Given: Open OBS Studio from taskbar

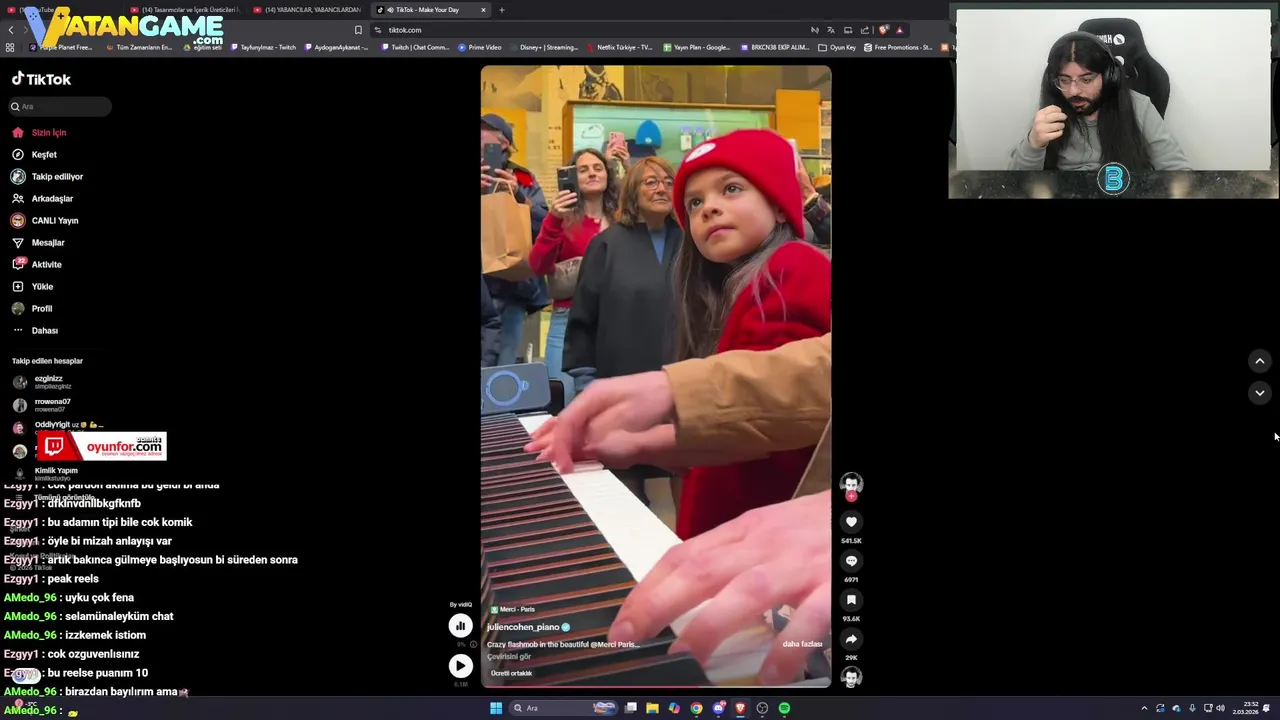Looking at the screenshot, I should tap(762, 708).
